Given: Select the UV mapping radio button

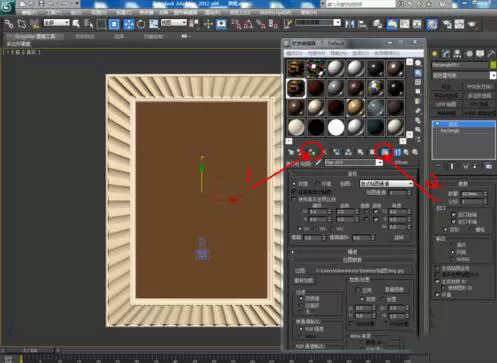Looking at the screenshot, I should coord(300,229).
